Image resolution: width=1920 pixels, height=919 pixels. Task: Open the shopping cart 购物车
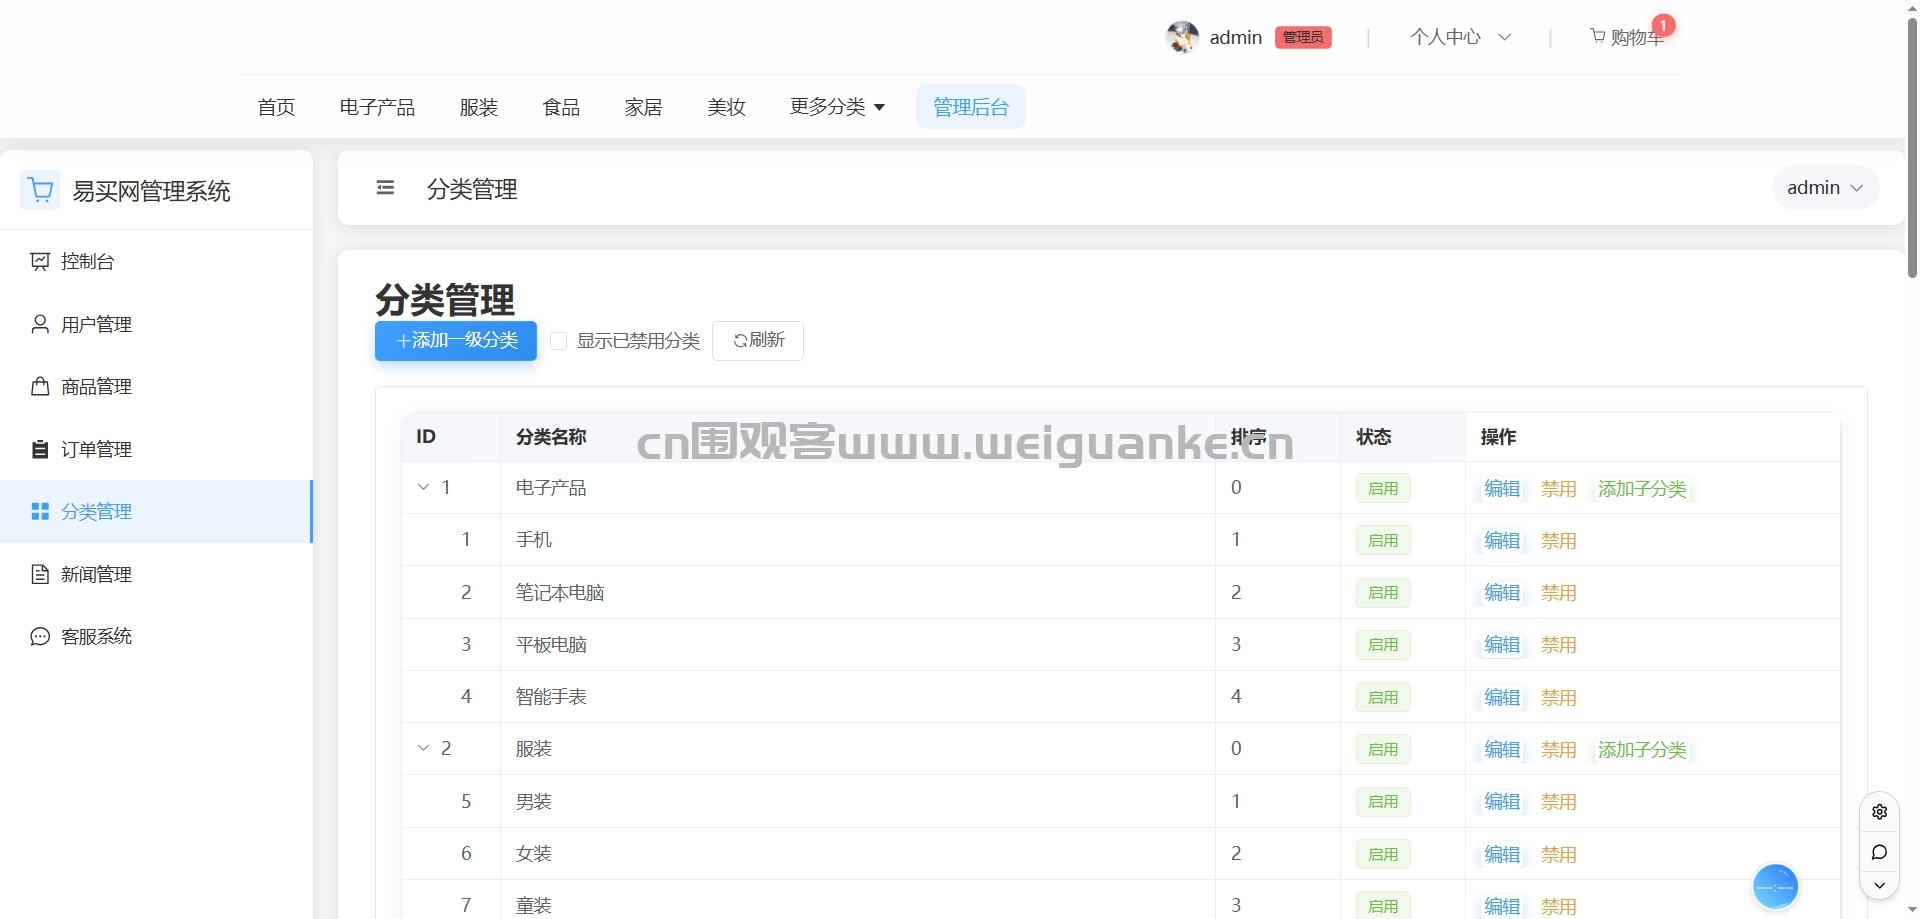(1627, 37)
